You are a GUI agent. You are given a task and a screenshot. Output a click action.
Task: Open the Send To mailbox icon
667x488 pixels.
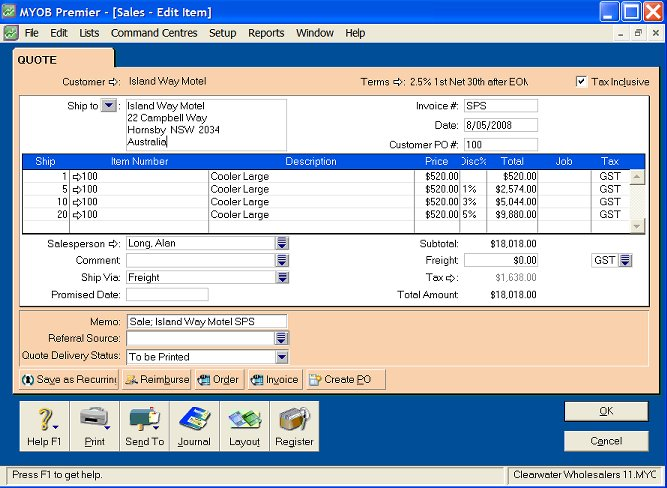pyautogui.click(x=145, y=426)
